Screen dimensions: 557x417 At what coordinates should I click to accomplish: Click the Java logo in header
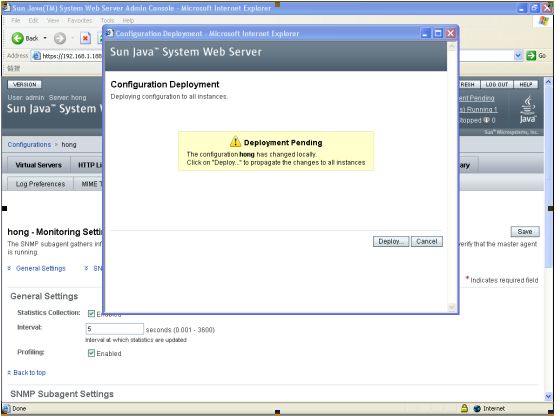point(528,109)
